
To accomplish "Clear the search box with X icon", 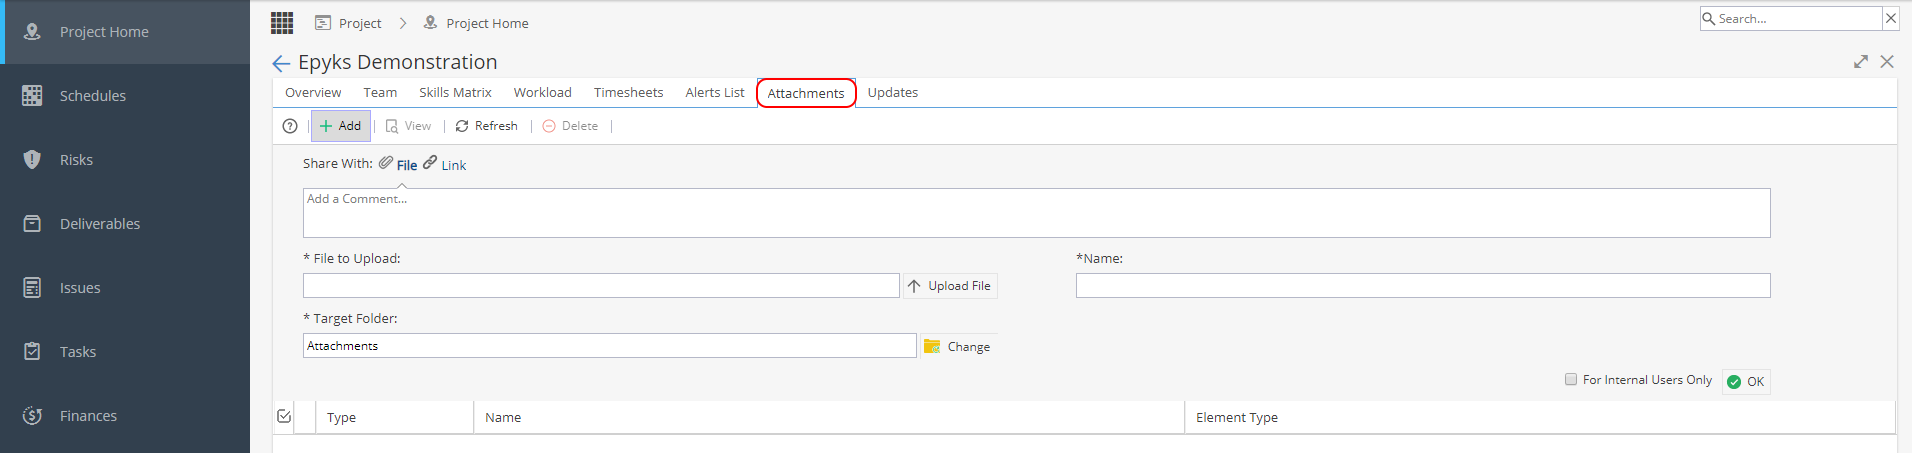I will tap(1890, 18).
